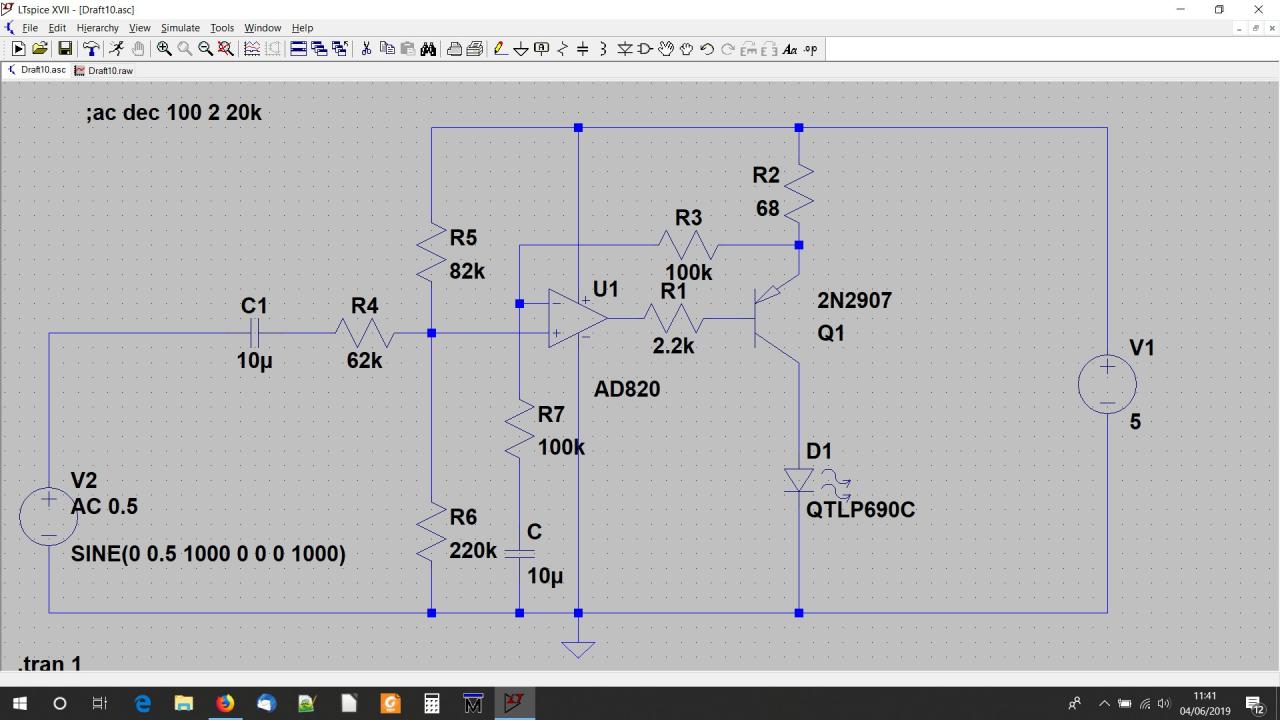Click the Cascade Windows icon
The width and height of the screenshot is (1280, 720).
(319, 48)
